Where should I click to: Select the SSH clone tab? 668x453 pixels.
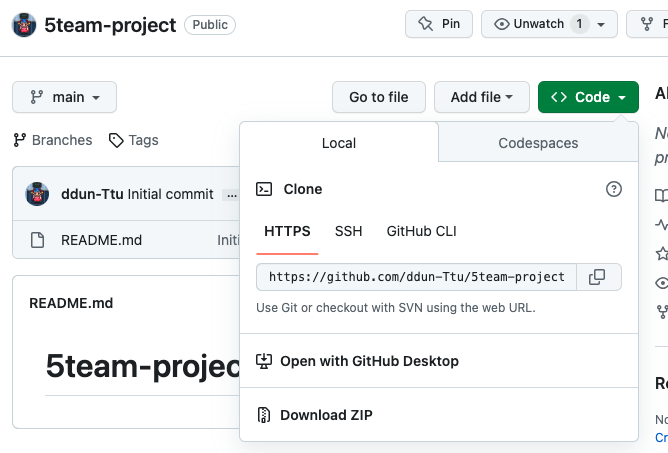click(x=348, y=231)
